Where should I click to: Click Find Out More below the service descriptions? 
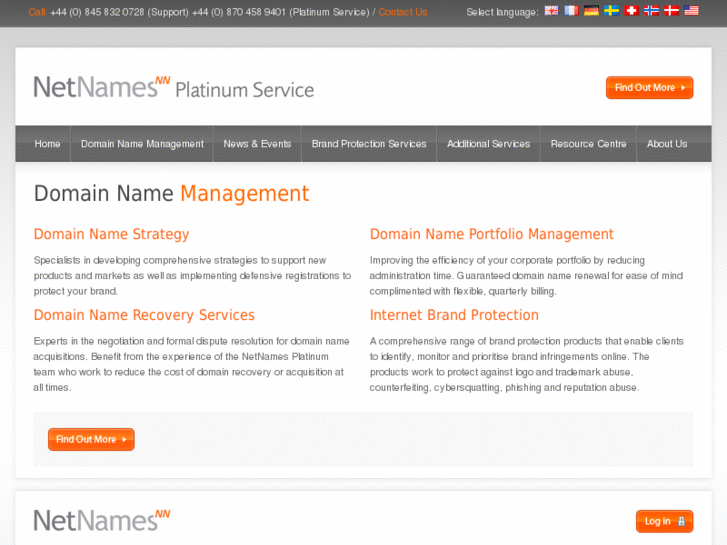click(x=91, y=439)
